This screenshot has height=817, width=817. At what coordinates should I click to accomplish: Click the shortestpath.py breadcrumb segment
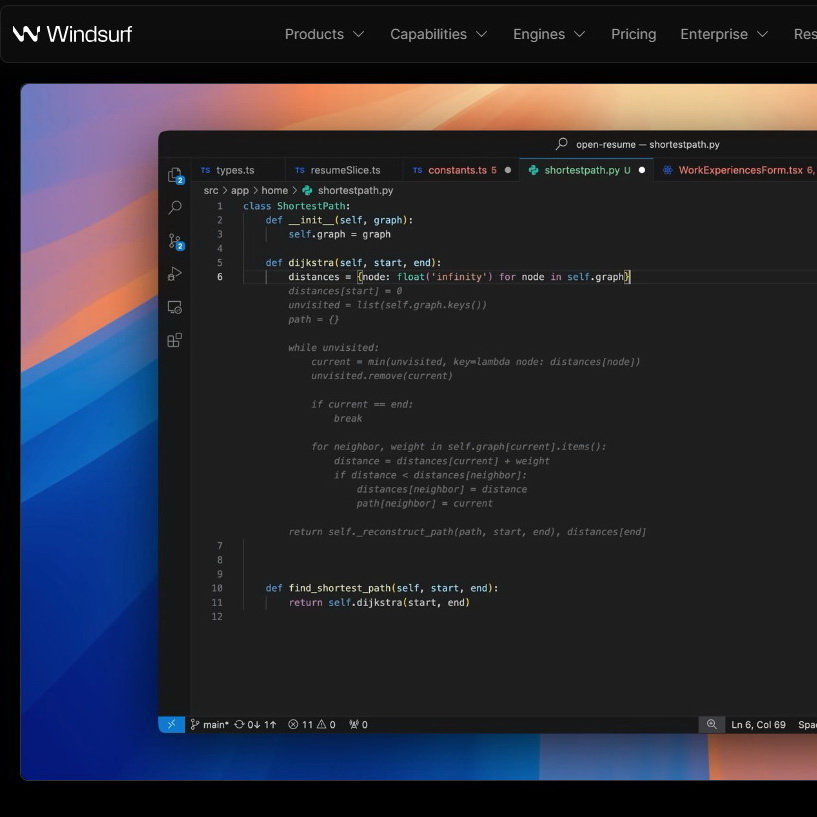click(x=348, y=191)
